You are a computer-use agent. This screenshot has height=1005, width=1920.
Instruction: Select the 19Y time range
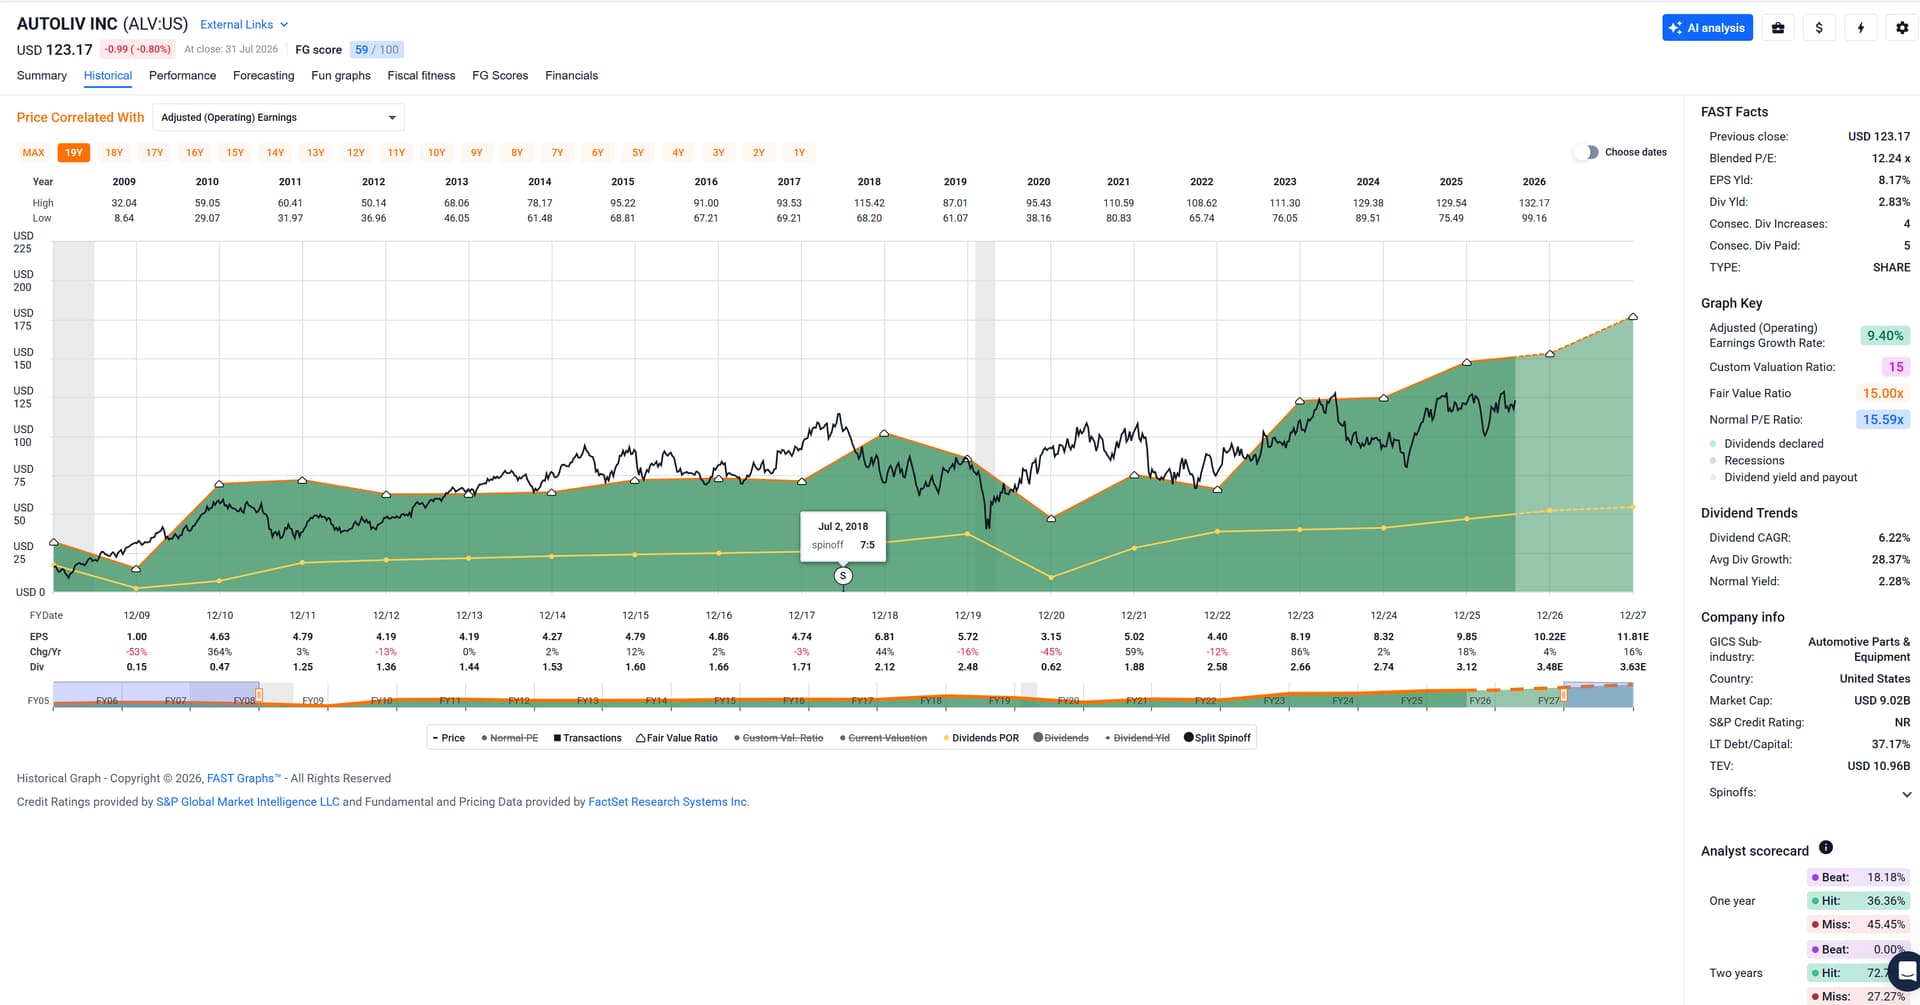tap(74, 153)
